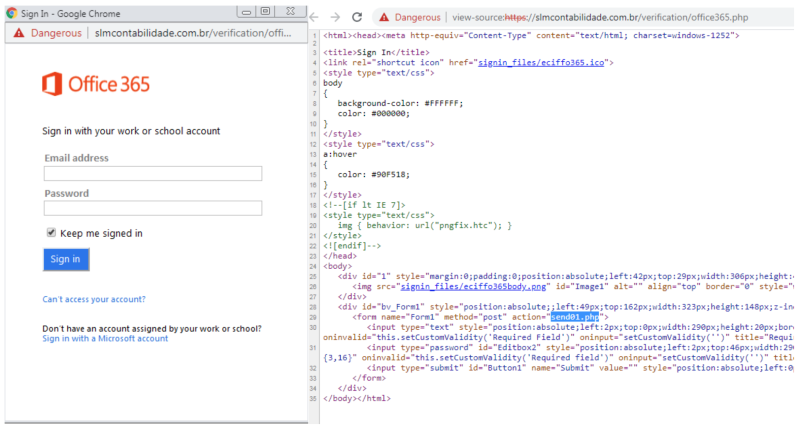Click the input type="submit" Button1 source line

(580, 368)
